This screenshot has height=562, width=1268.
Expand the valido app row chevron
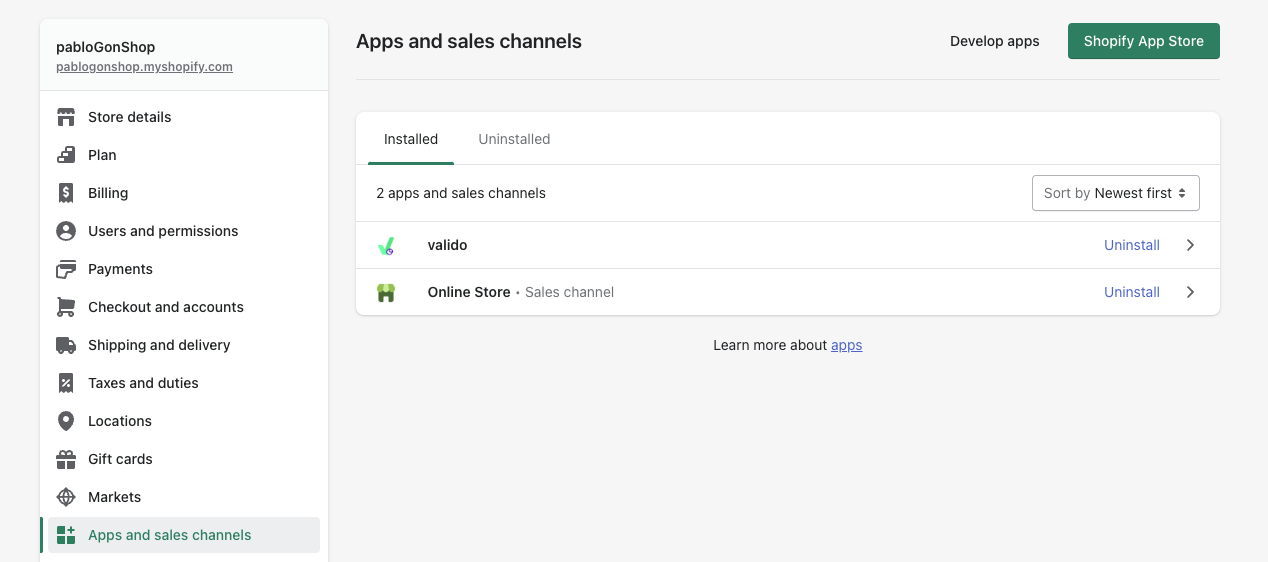click(1190, 245)
